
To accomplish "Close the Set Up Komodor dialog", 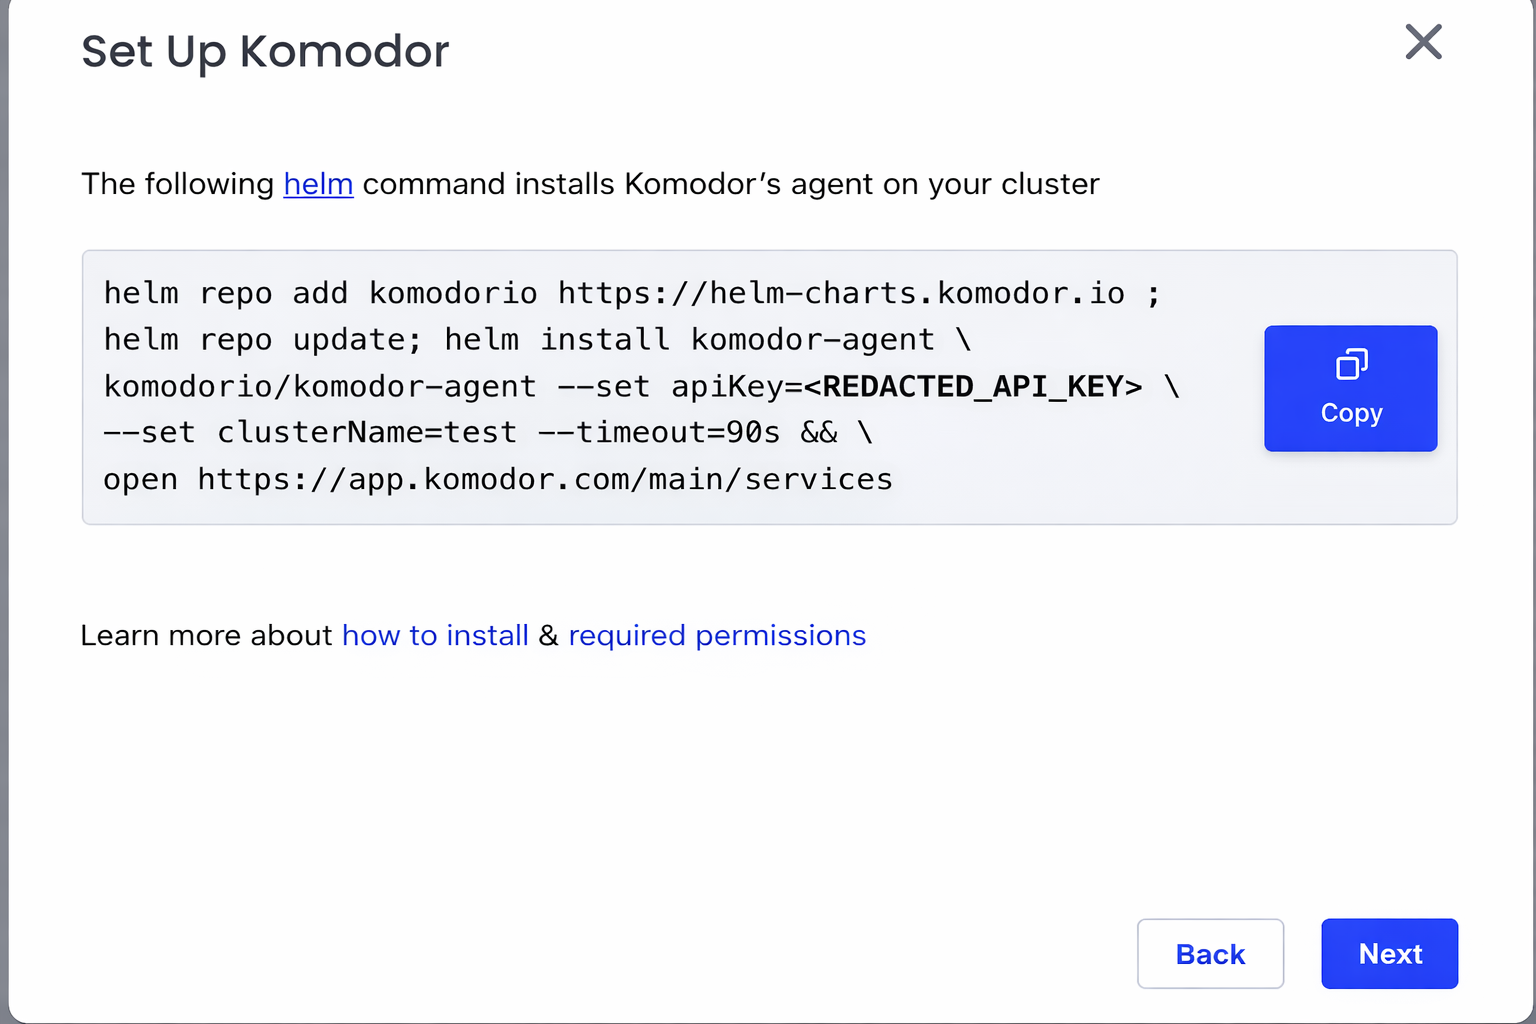I will (1423, 42).
